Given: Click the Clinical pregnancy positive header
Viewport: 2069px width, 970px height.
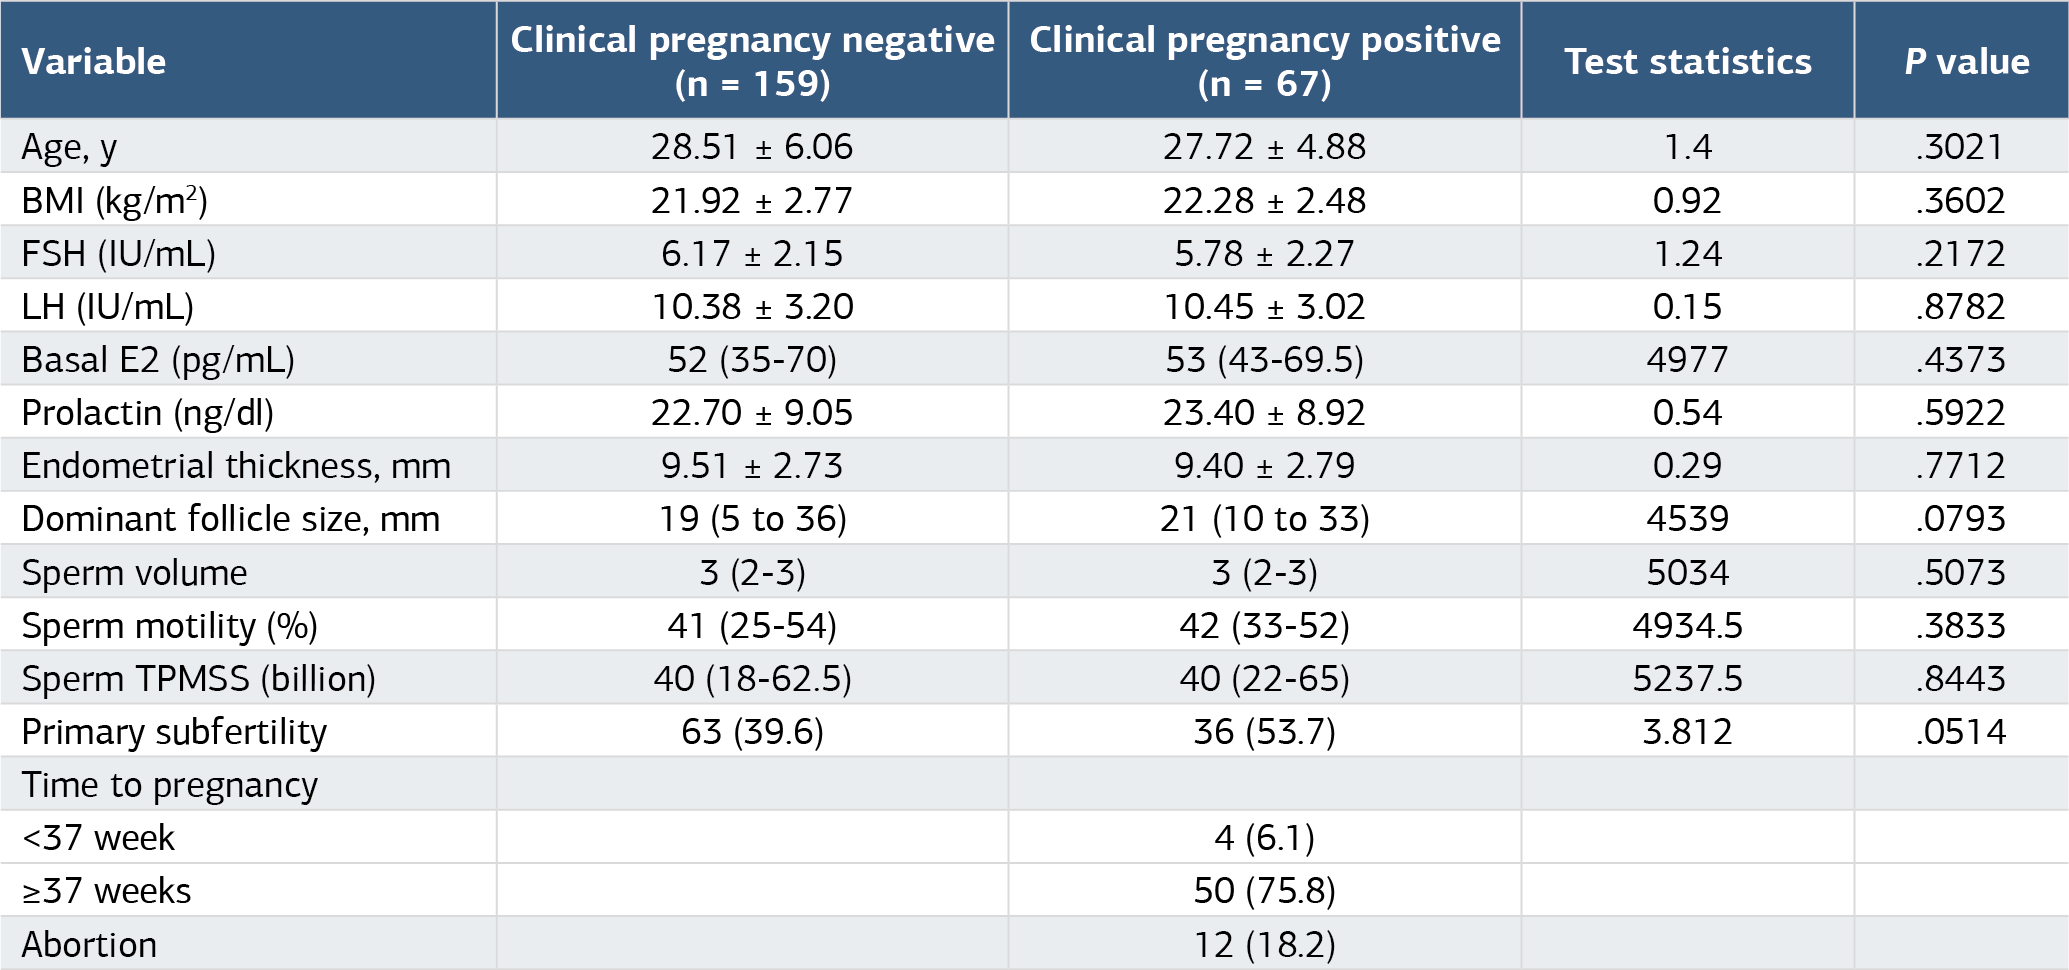Looking at the screenshot, I should coord(1265,61).
